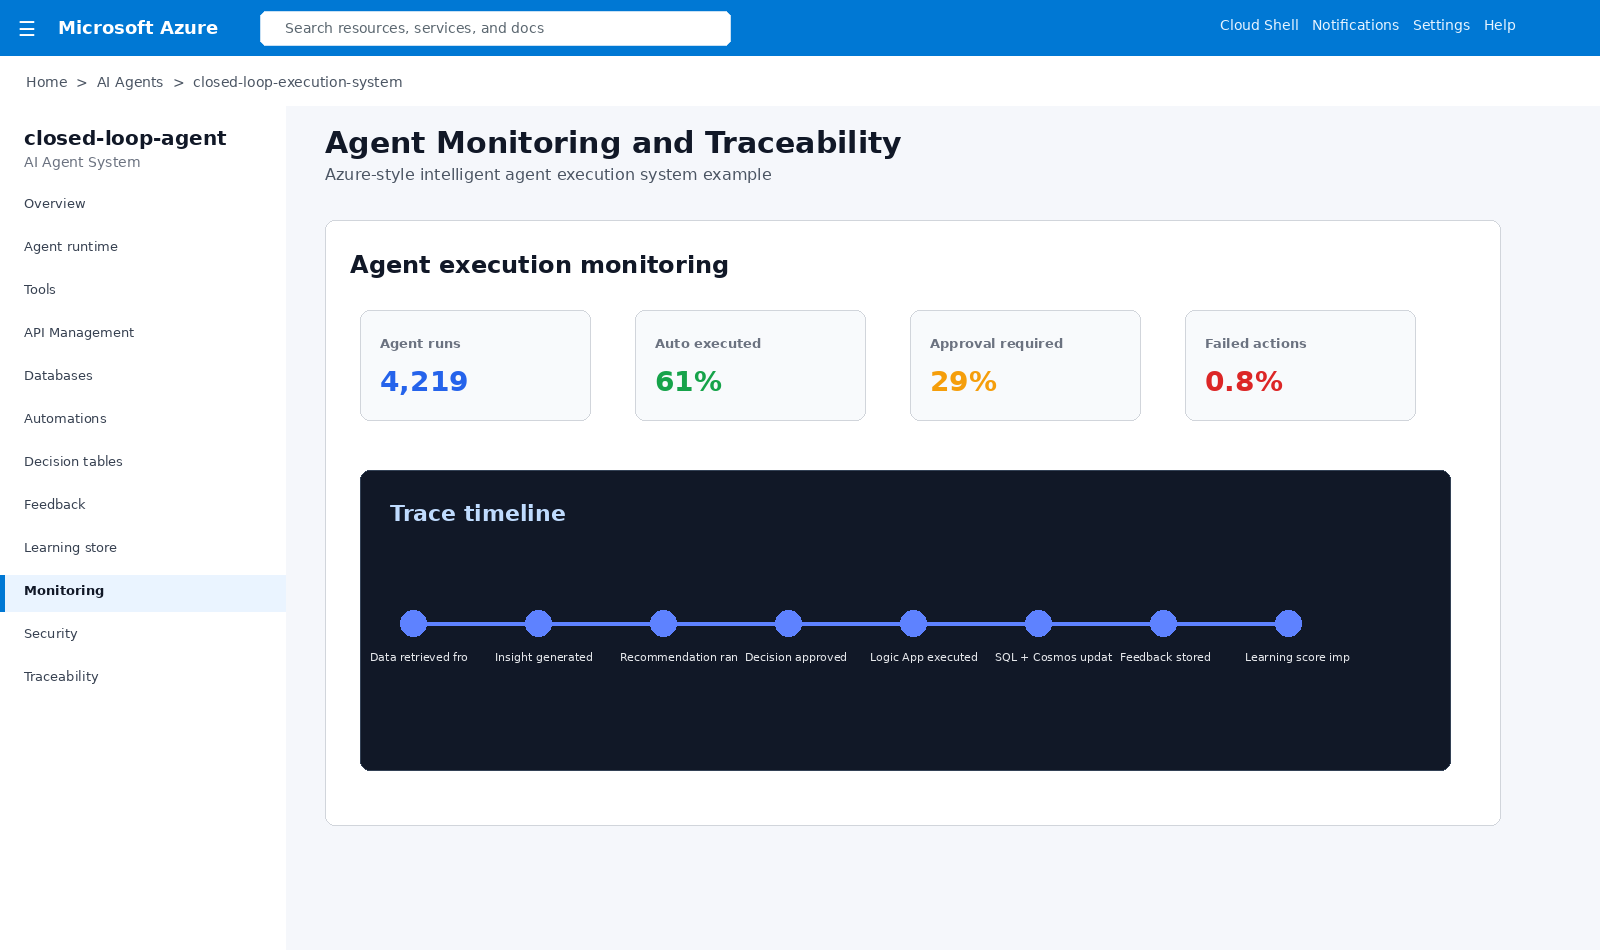Open Databases in the sidebar

pos(143,376)
